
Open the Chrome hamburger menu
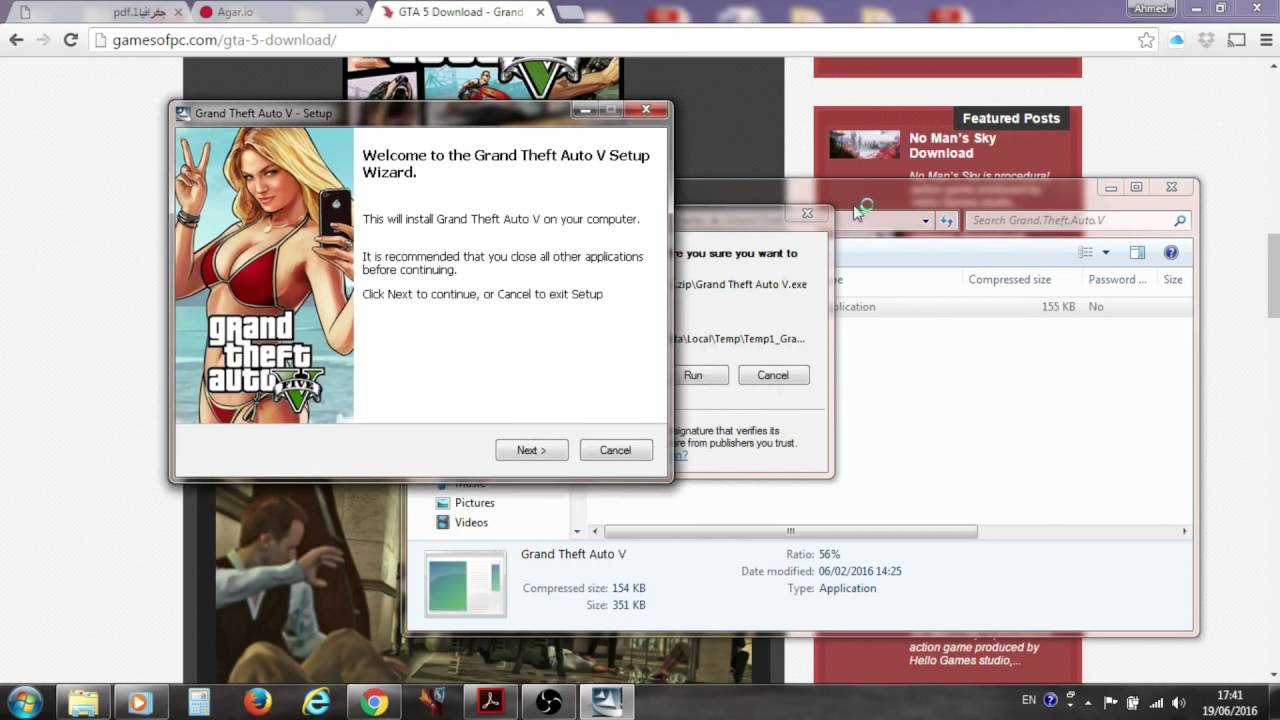point(1264,40)
